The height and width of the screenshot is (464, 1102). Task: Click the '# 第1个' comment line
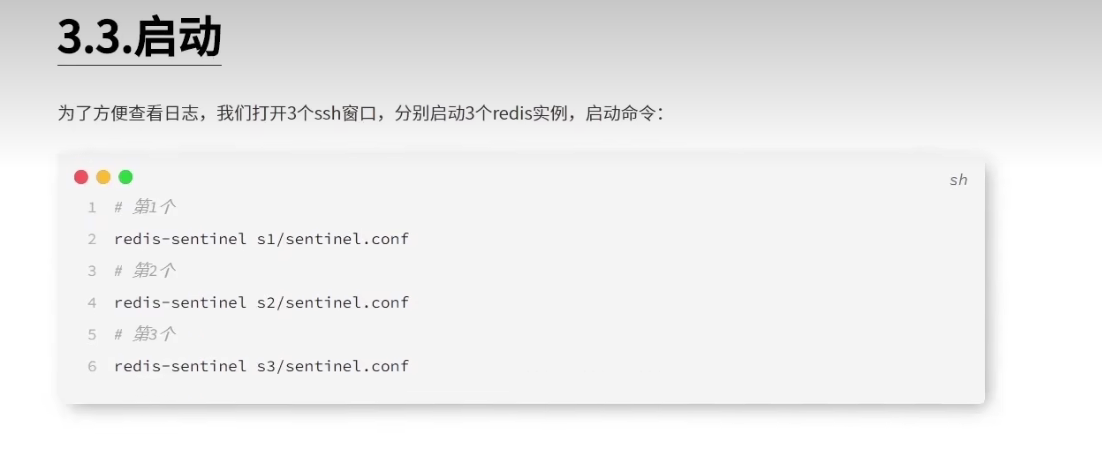pyautogui.click(x=145, y=207)
